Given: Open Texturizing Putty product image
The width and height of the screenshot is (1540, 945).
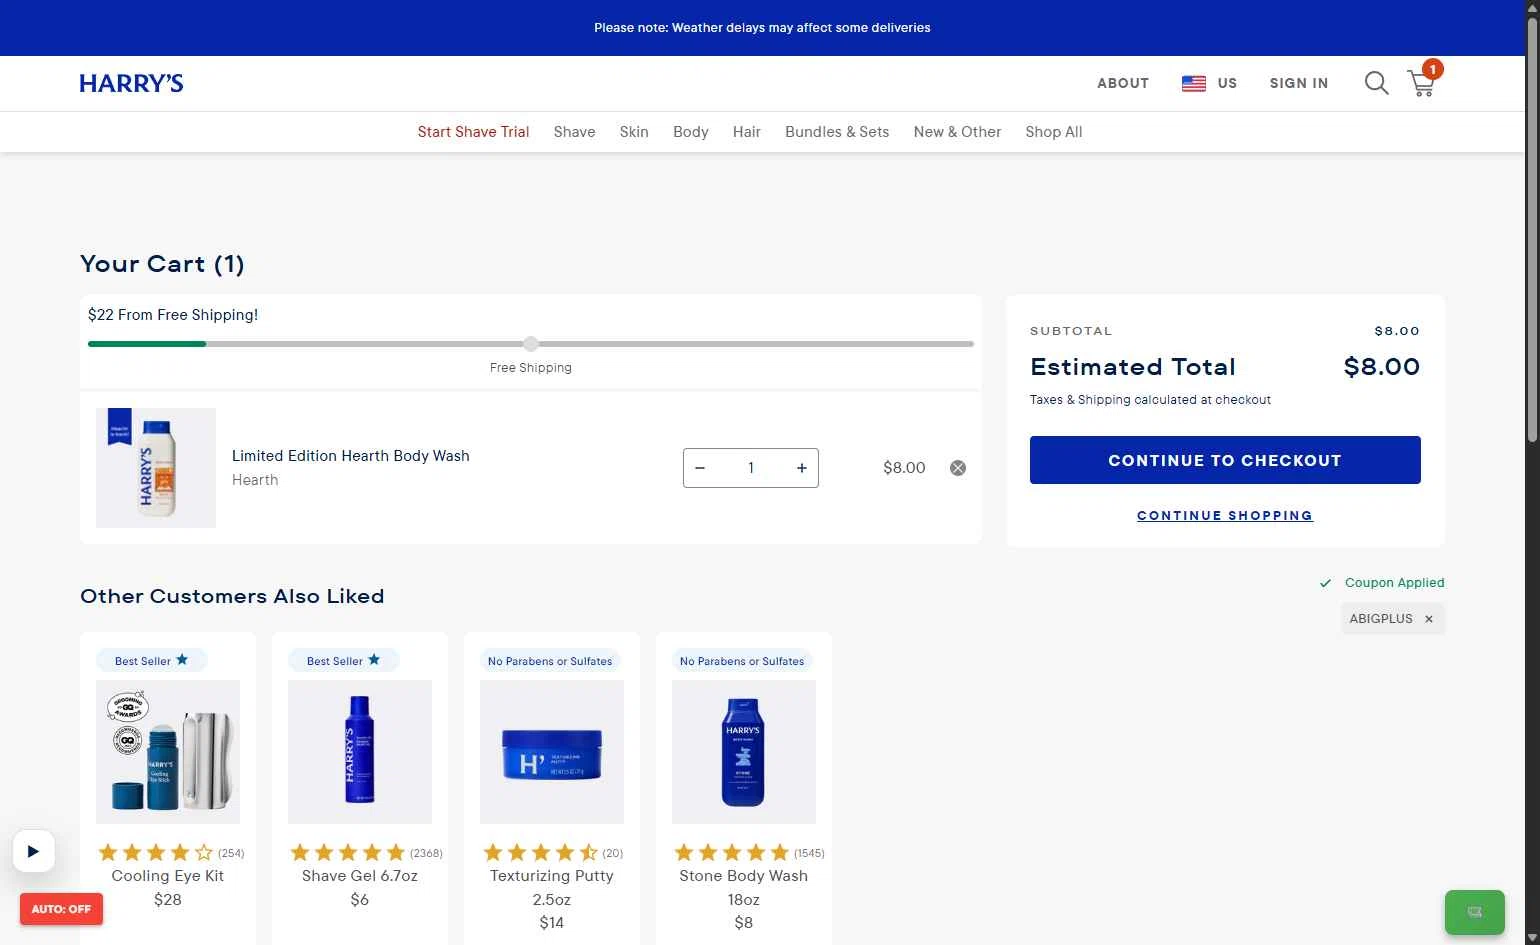Looking at the screenshot, I should 552,752.
